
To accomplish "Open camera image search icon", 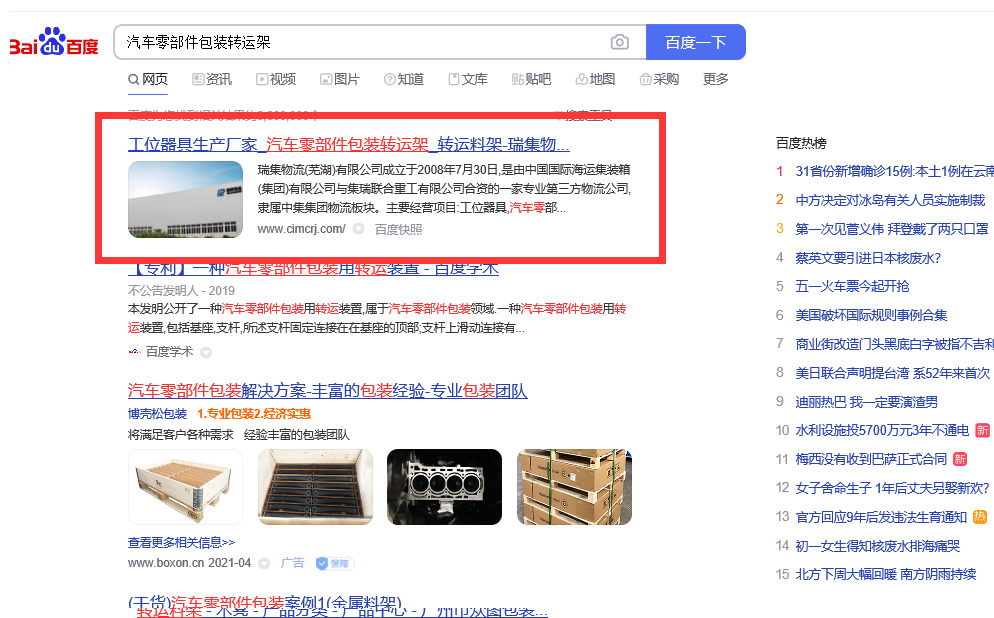I will pyautogui.click(x=619, y=42).
